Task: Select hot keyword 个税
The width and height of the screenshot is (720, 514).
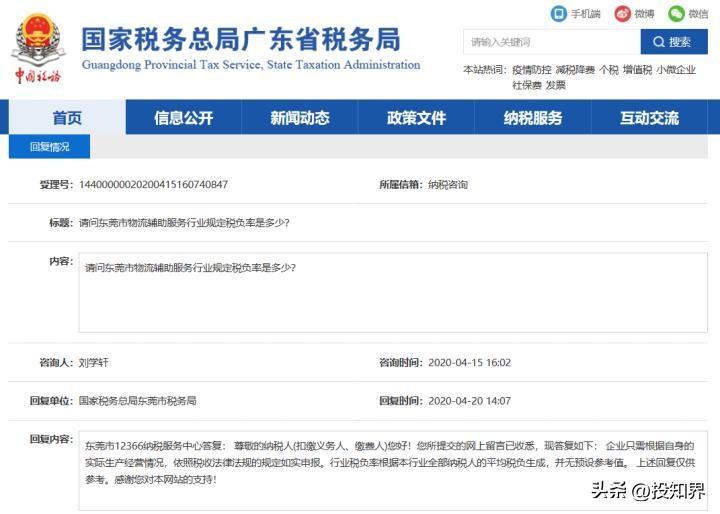Action: 609,70
